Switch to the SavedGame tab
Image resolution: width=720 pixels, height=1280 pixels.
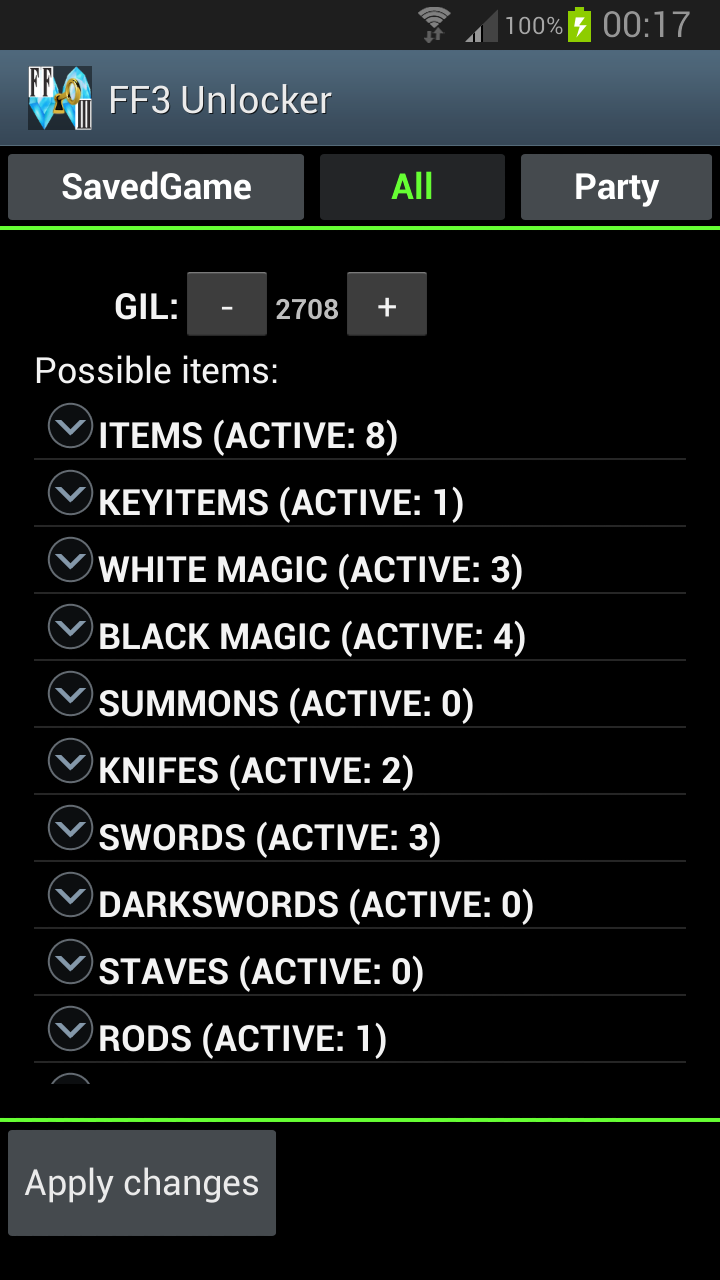click(x=156, y=187)
